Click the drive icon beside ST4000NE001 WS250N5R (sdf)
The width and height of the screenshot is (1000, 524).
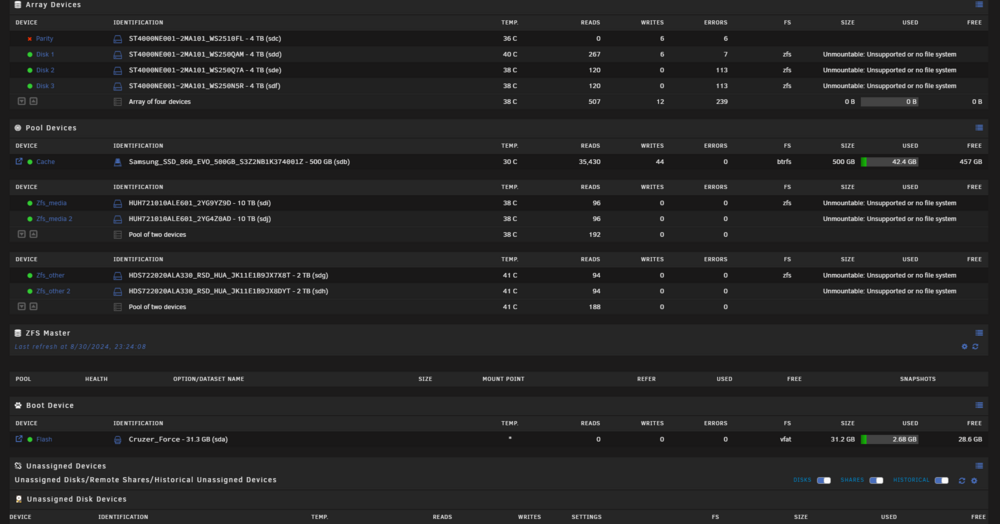click(117, 86)
